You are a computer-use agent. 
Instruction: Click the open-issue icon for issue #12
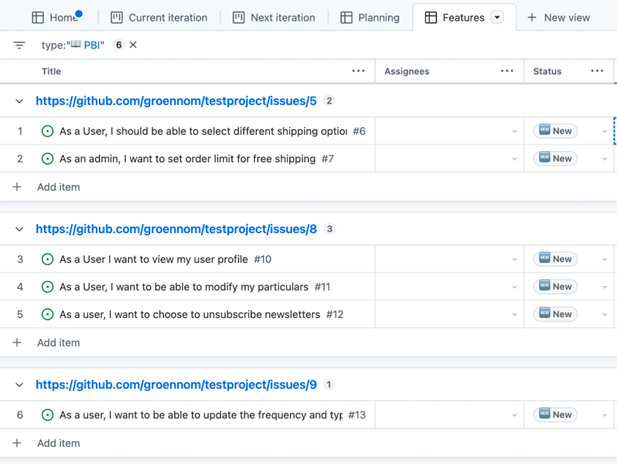pyautogui.click(x=47, y=314)
